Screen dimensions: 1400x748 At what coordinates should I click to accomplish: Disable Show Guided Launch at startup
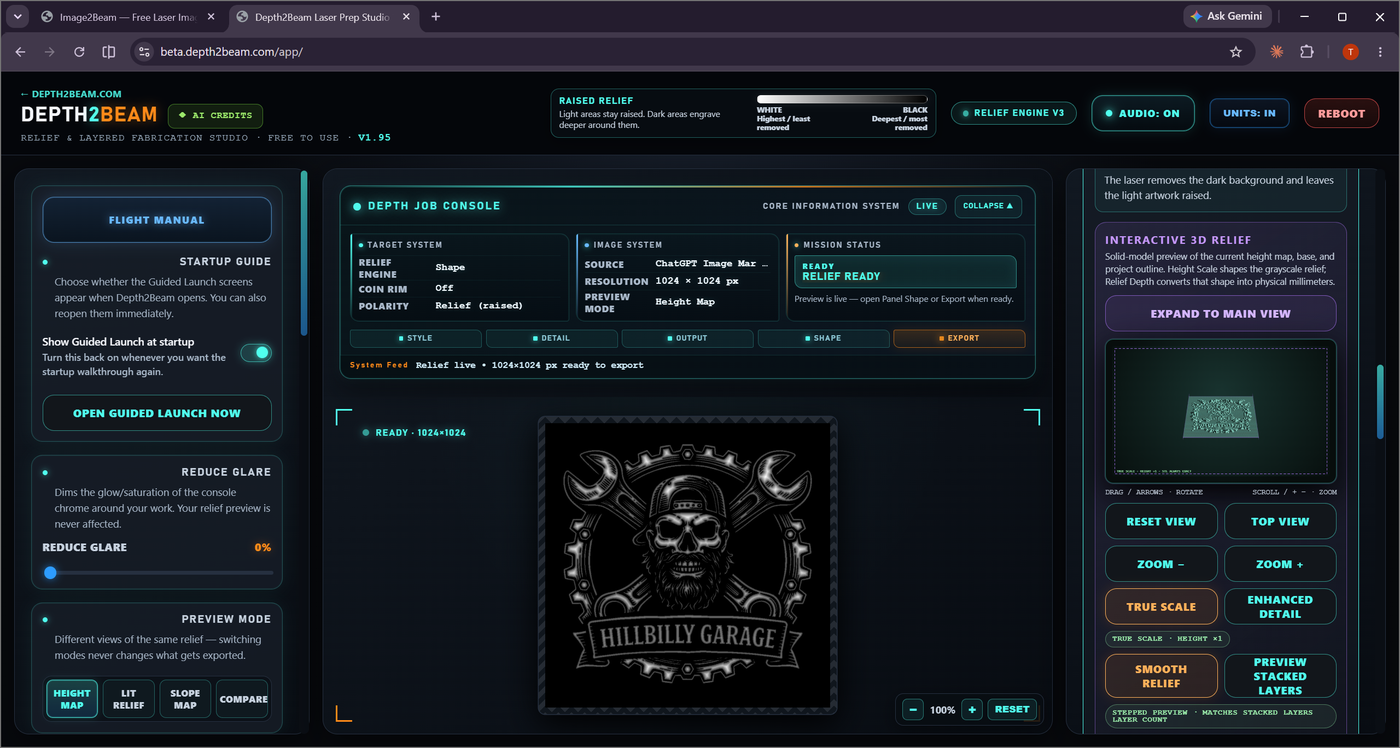click(x=256, y=353)
